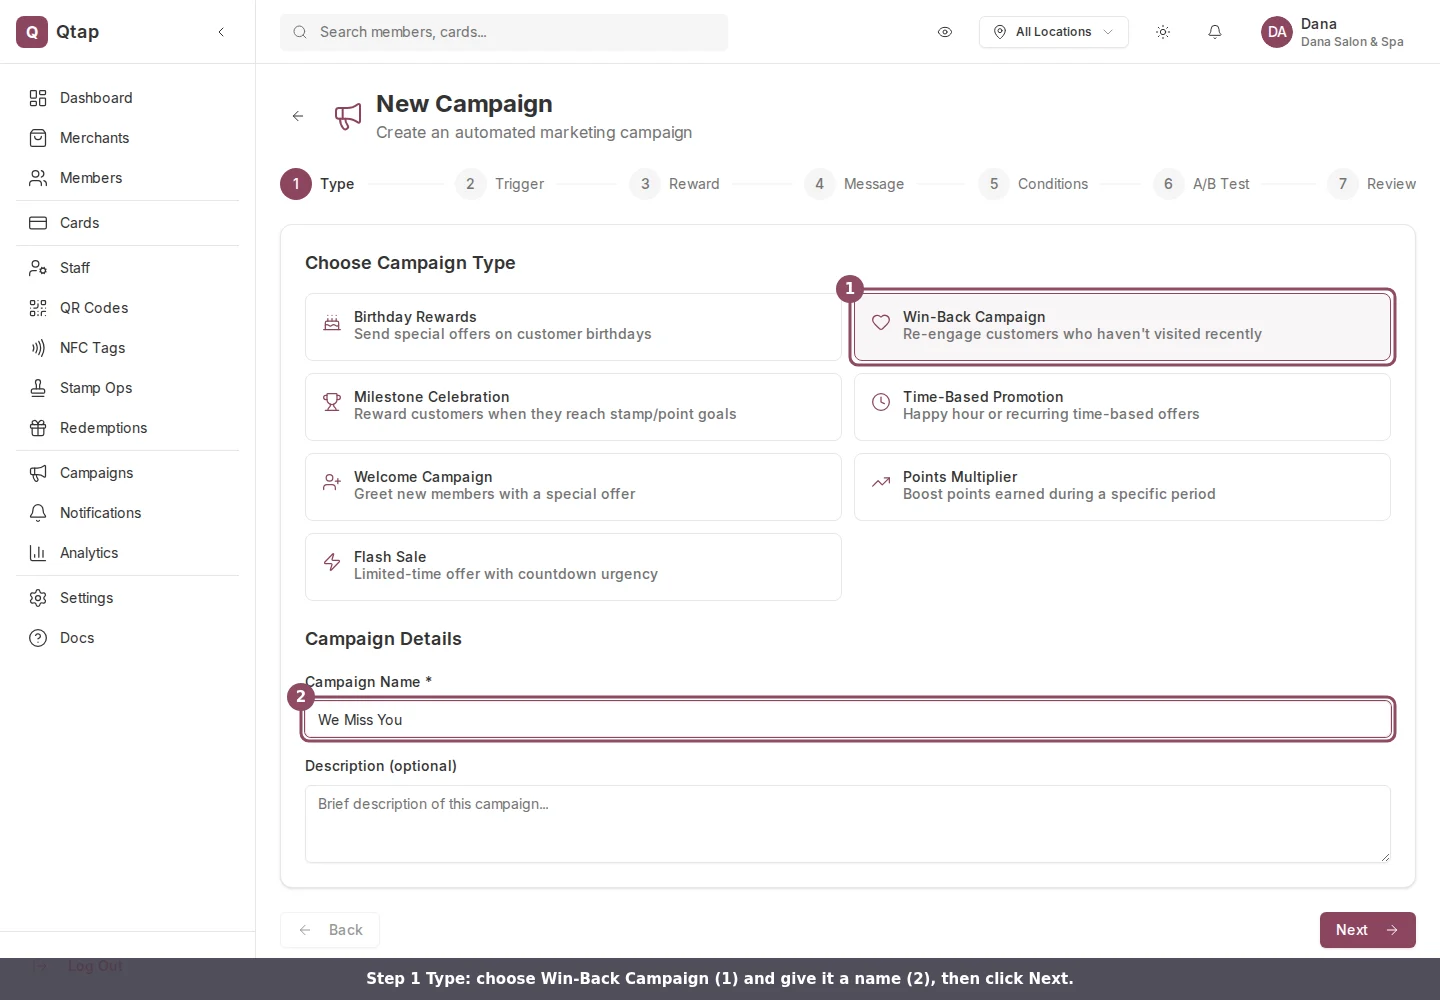Screen dimensions: 1440x1000
Task: Click the QR Codes icon
Action: click(x=38, y=308)
